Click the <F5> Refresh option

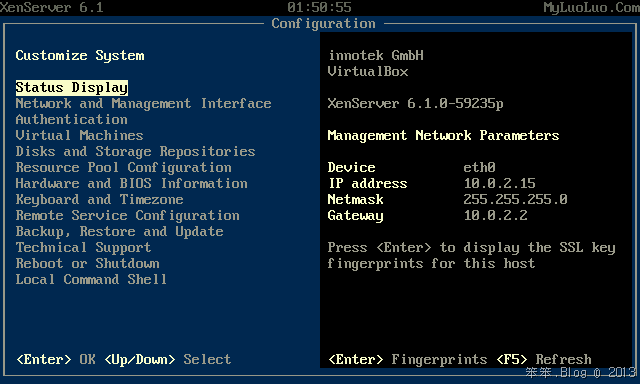tap(544, 360)
